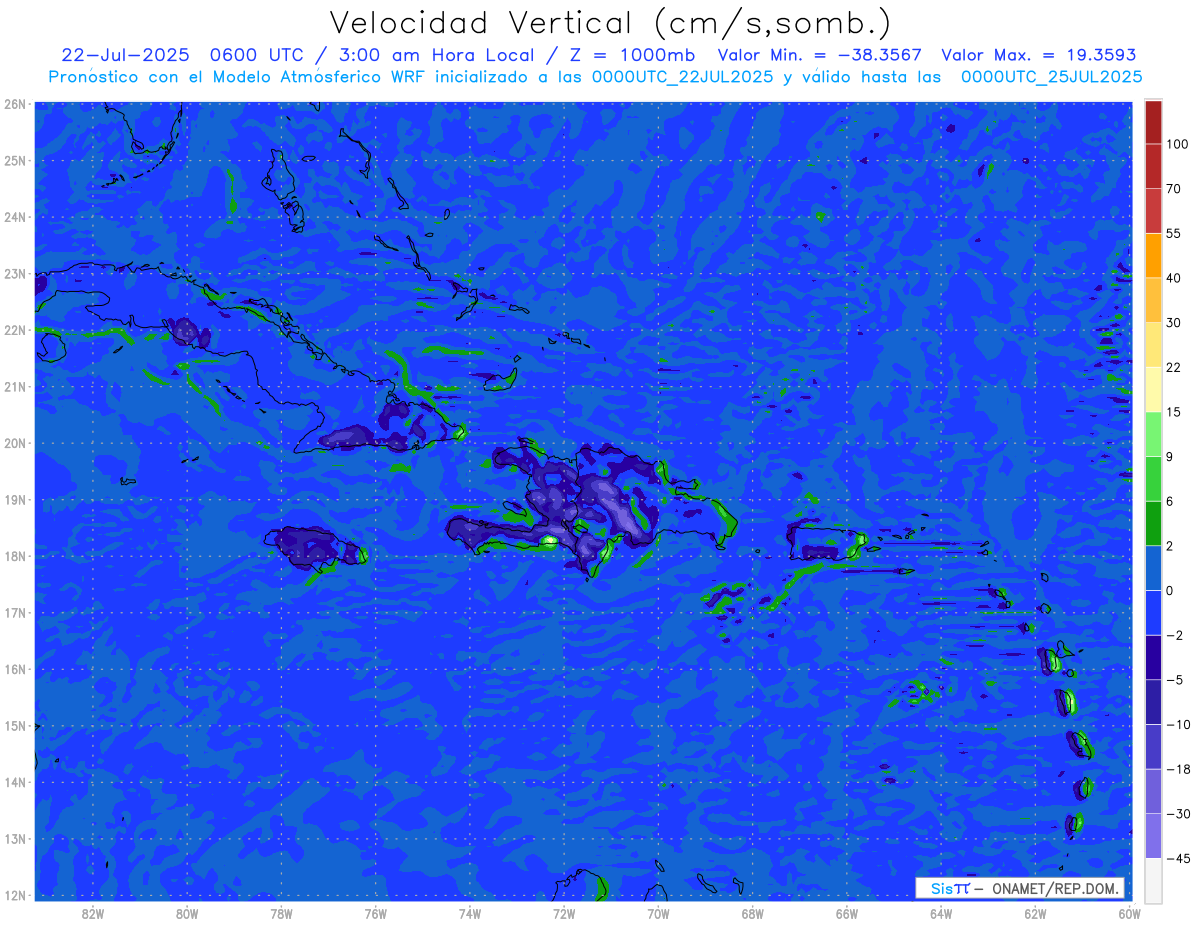This screenshot has height=927, width=1200.
Task: Click the longitude label '72W'
Action: [564, 913]
